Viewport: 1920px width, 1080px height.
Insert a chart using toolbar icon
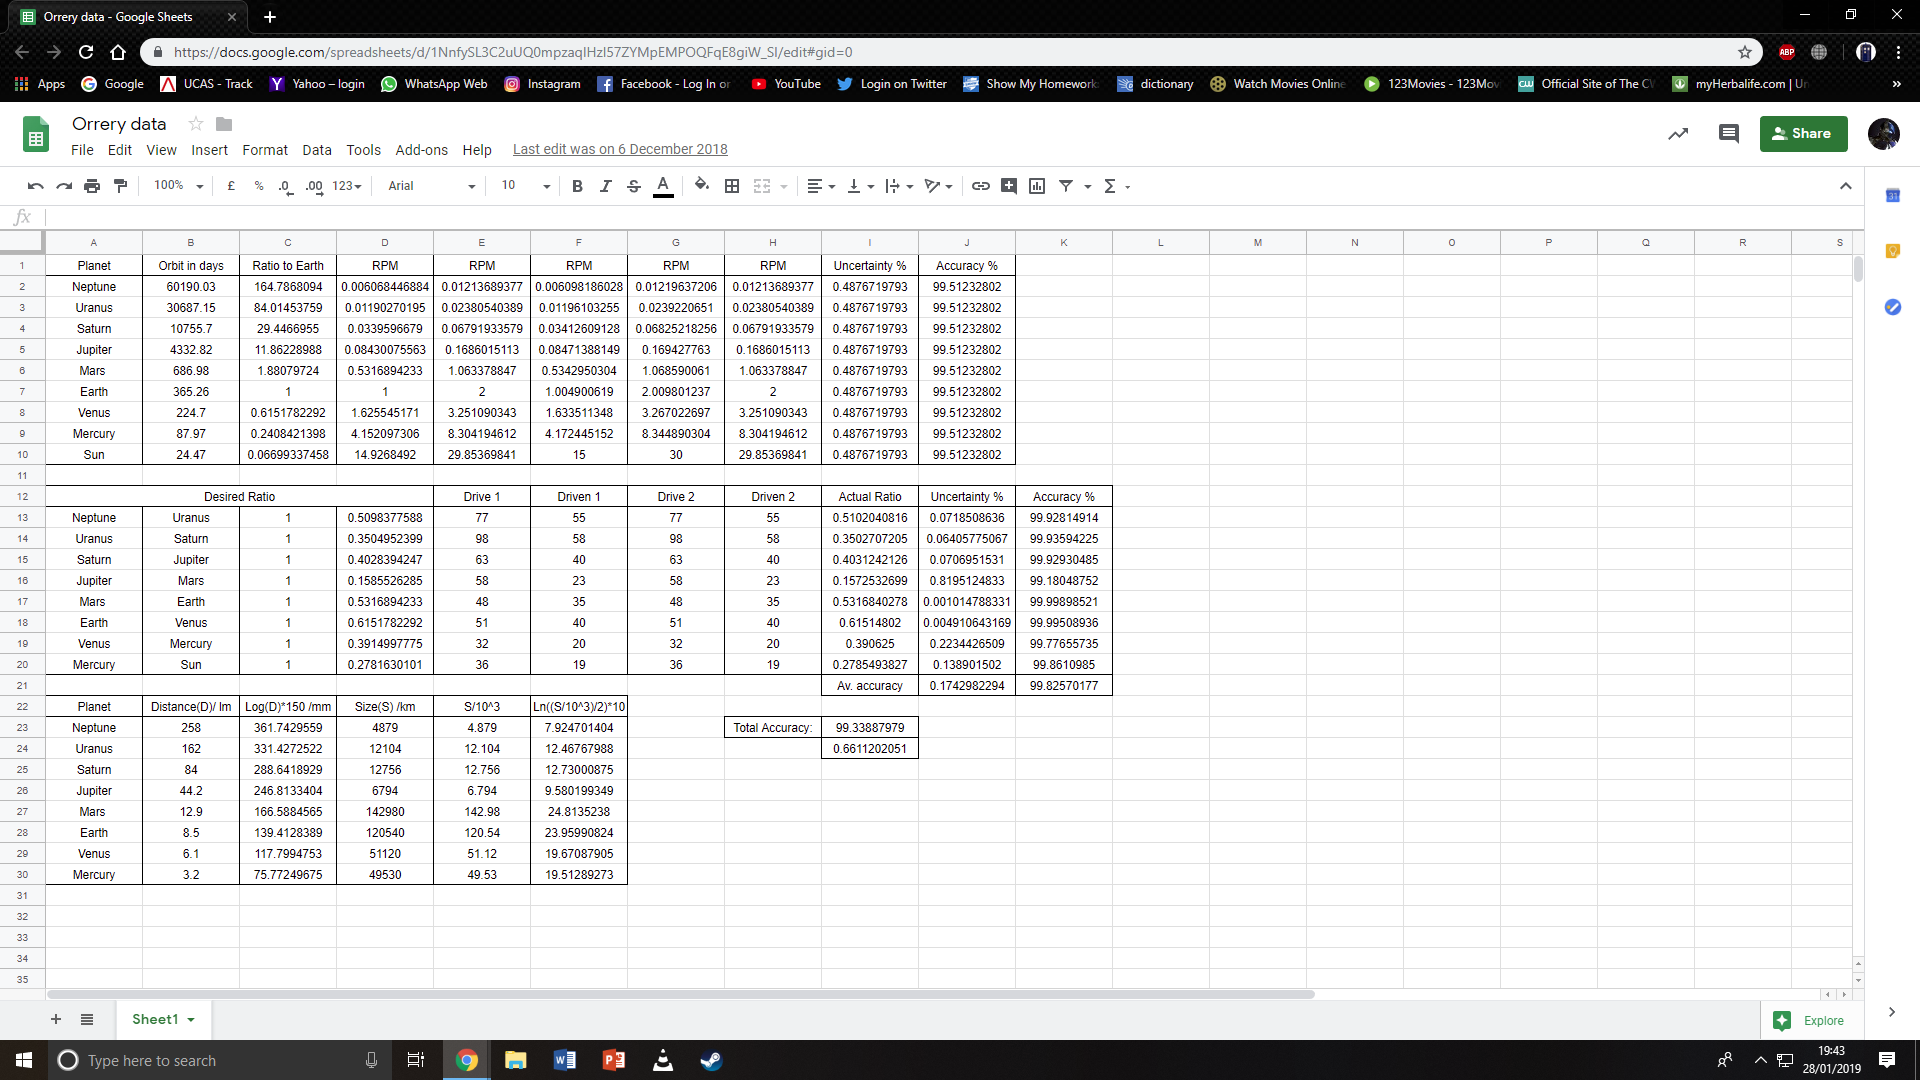(x=1037, y=186)
